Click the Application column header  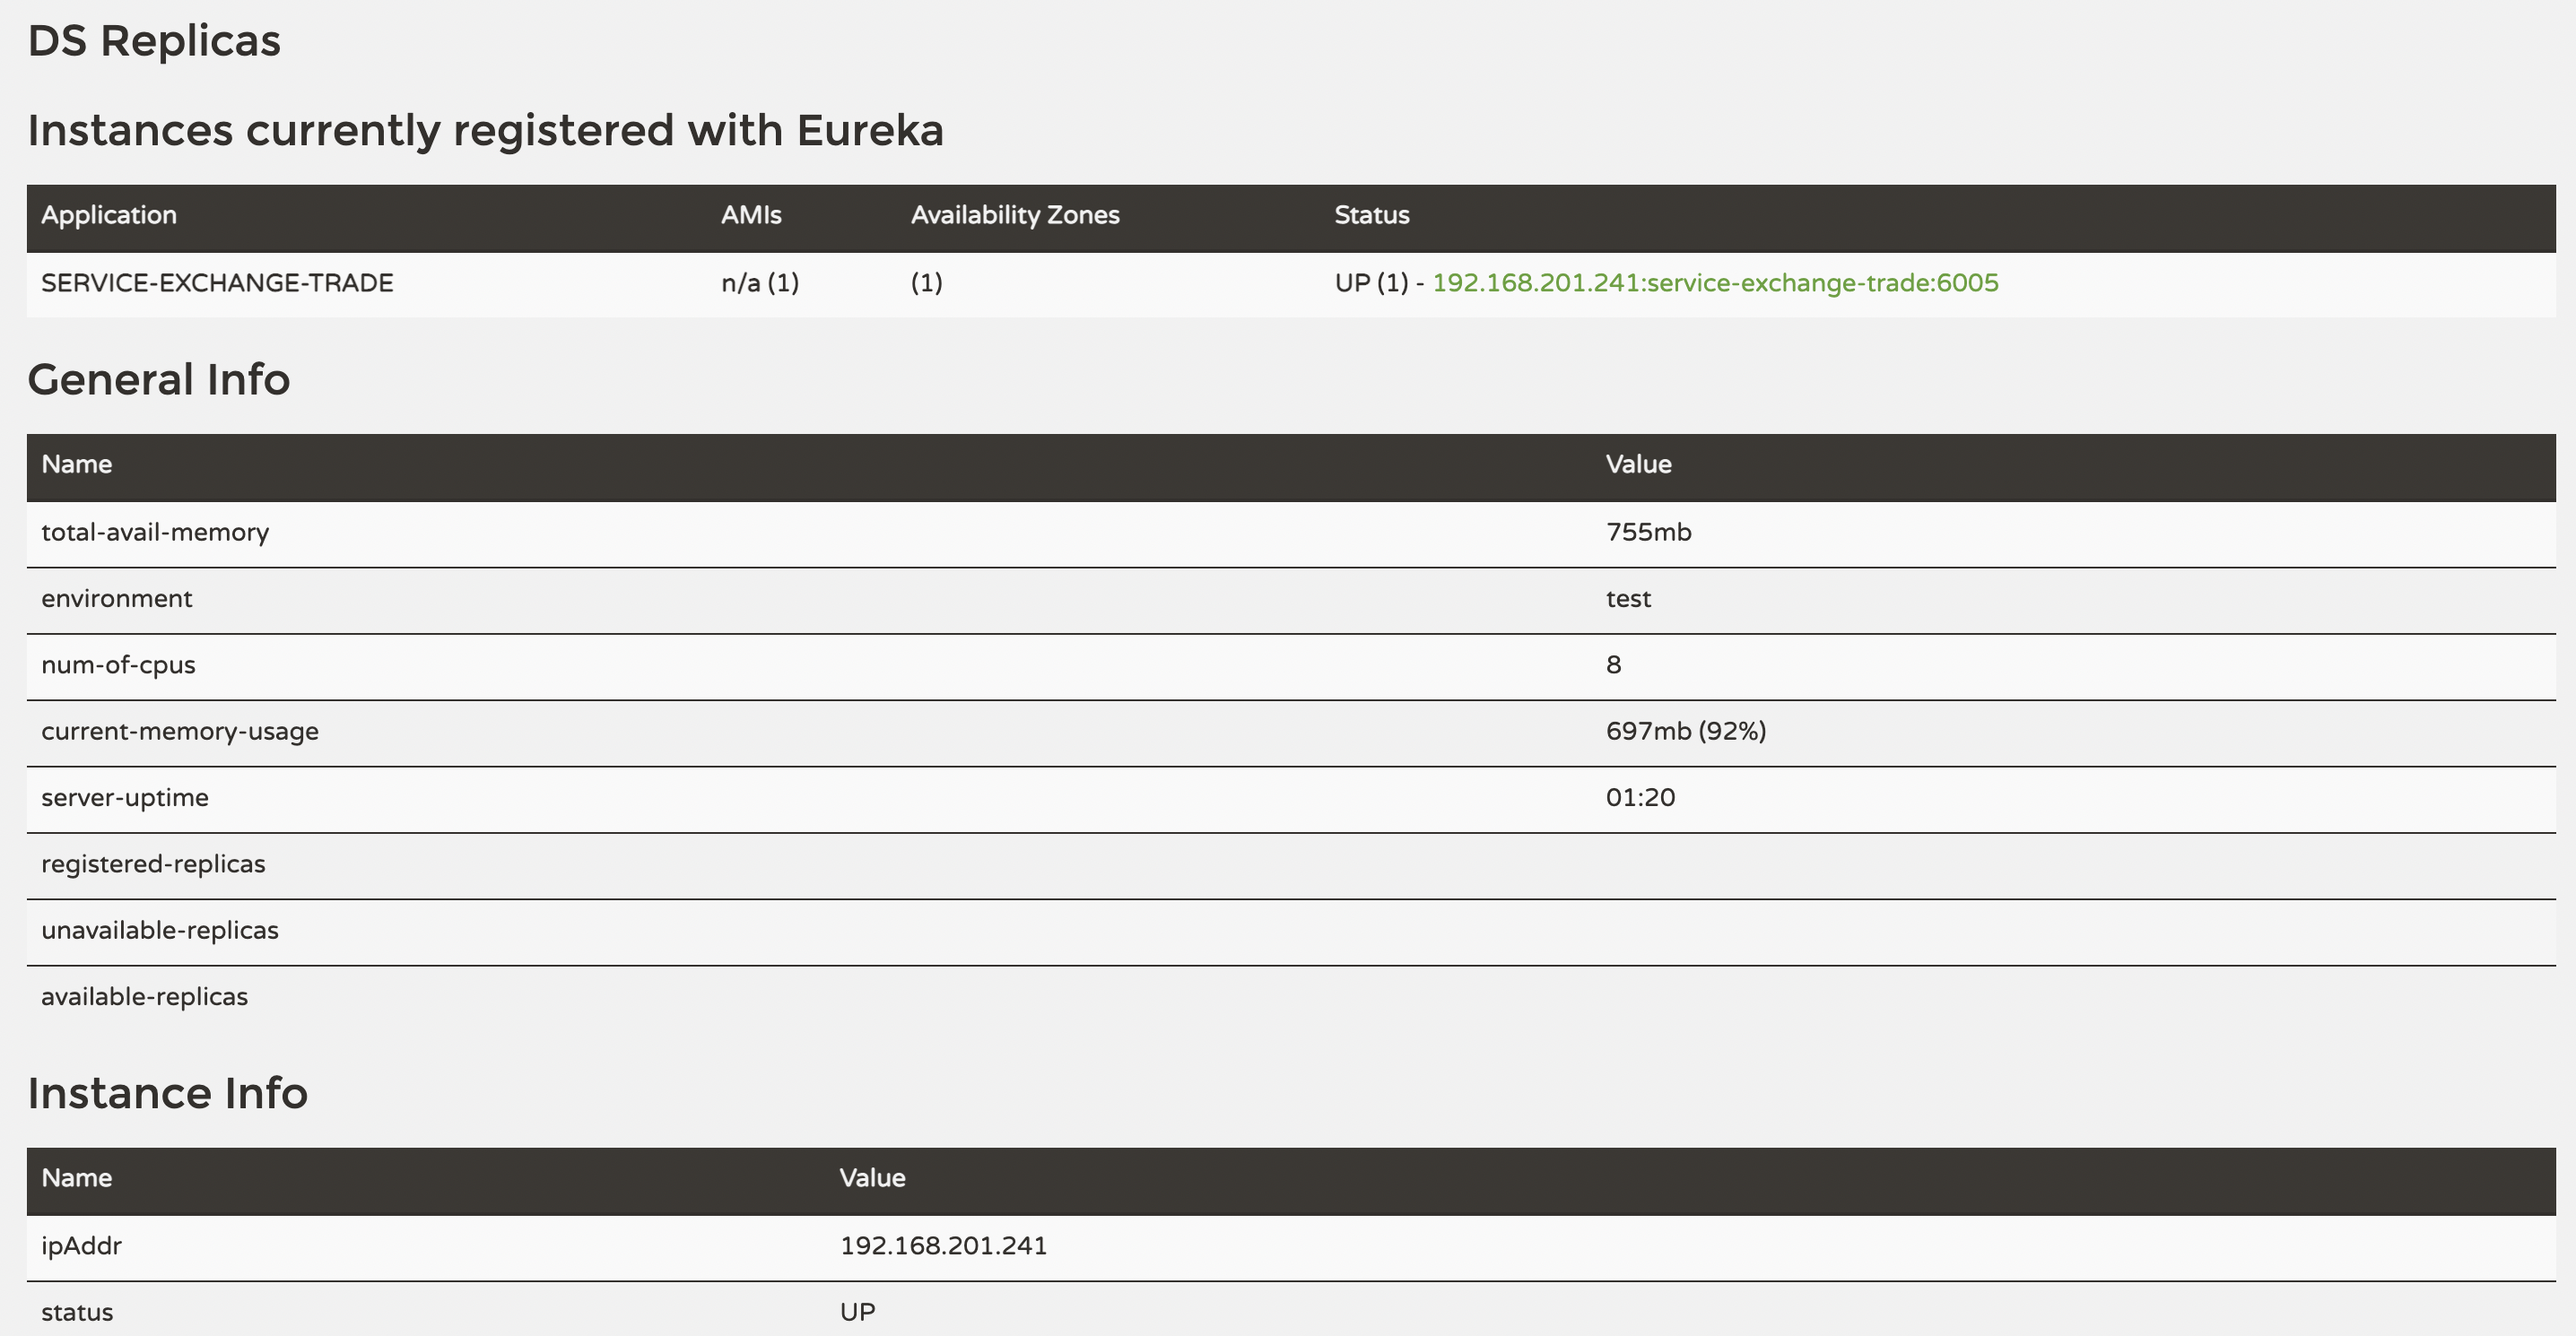point(109,215)
